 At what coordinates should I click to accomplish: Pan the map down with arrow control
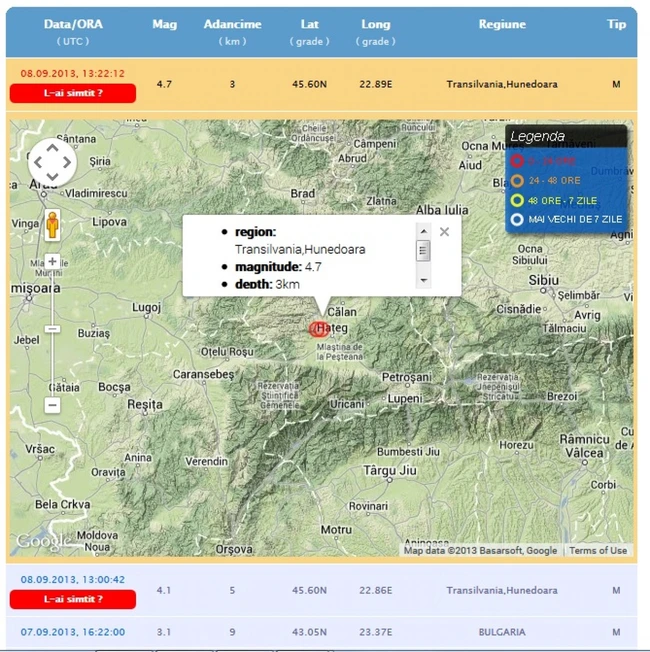point(52,177)
